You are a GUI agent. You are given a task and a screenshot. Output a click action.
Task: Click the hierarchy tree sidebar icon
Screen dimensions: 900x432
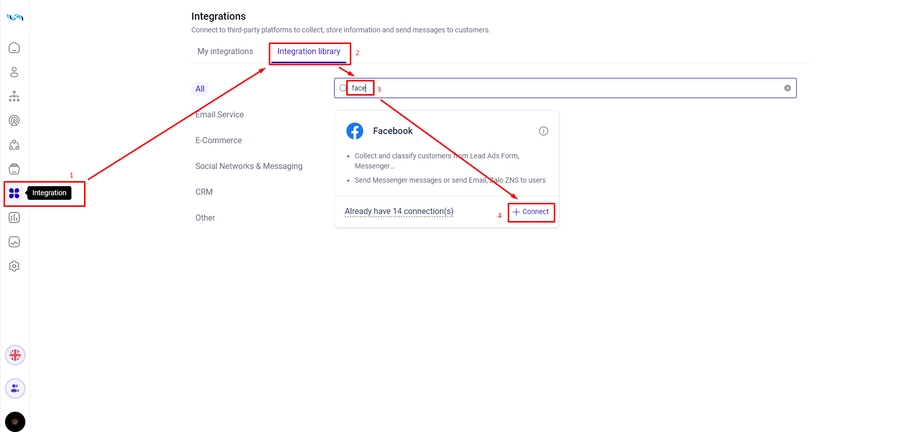pyautogui.click(x=14, y=96)
